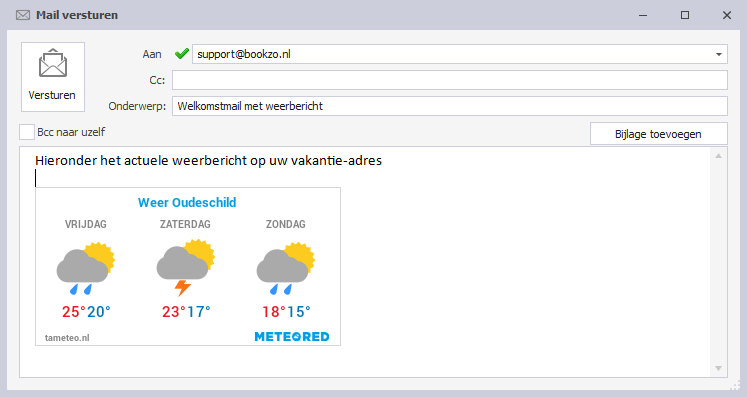Image resolution: width=747 pixels, height=397 pixels.
Task: Click the Vrijdag rain weather icon
Action: [x=86, y=269]
